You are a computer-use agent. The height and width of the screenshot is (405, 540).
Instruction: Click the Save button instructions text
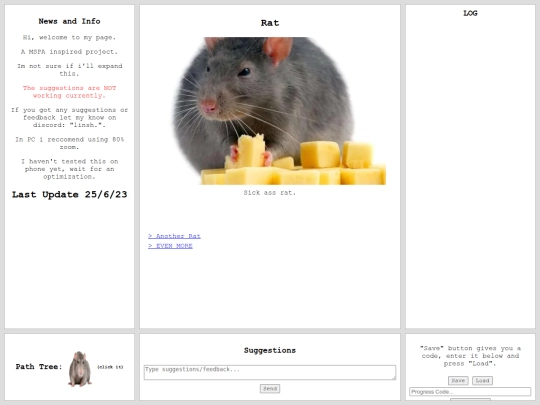tap(470, 356)
